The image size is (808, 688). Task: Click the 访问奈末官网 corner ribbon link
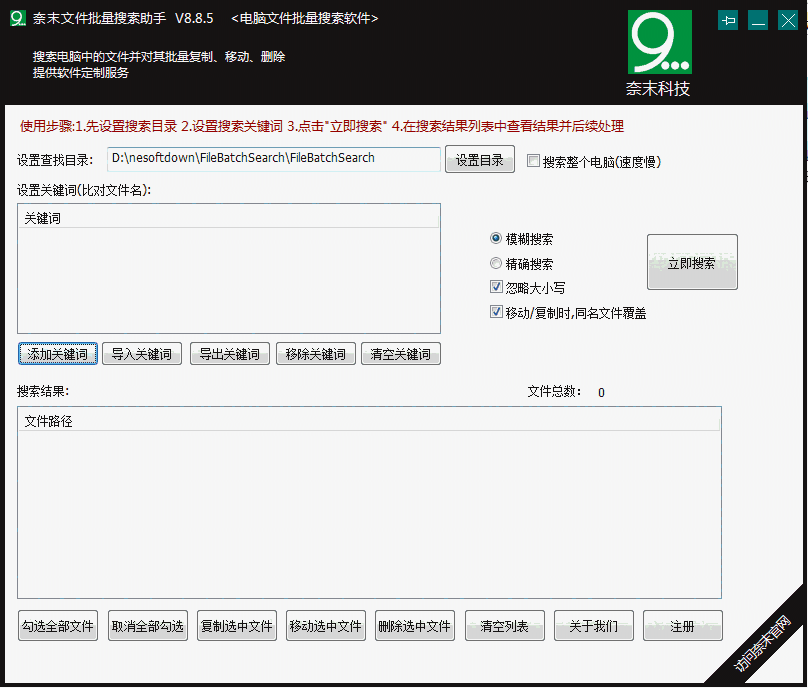[x=765, y=645]
